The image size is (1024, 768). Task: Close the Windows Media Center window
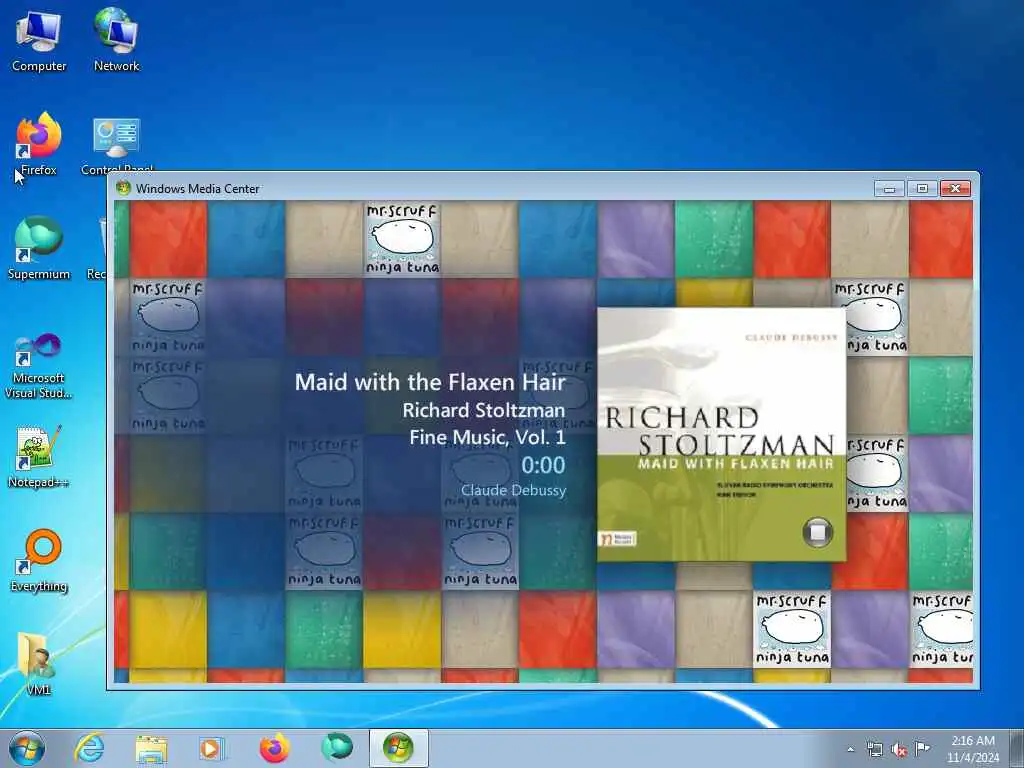(955, 189)
